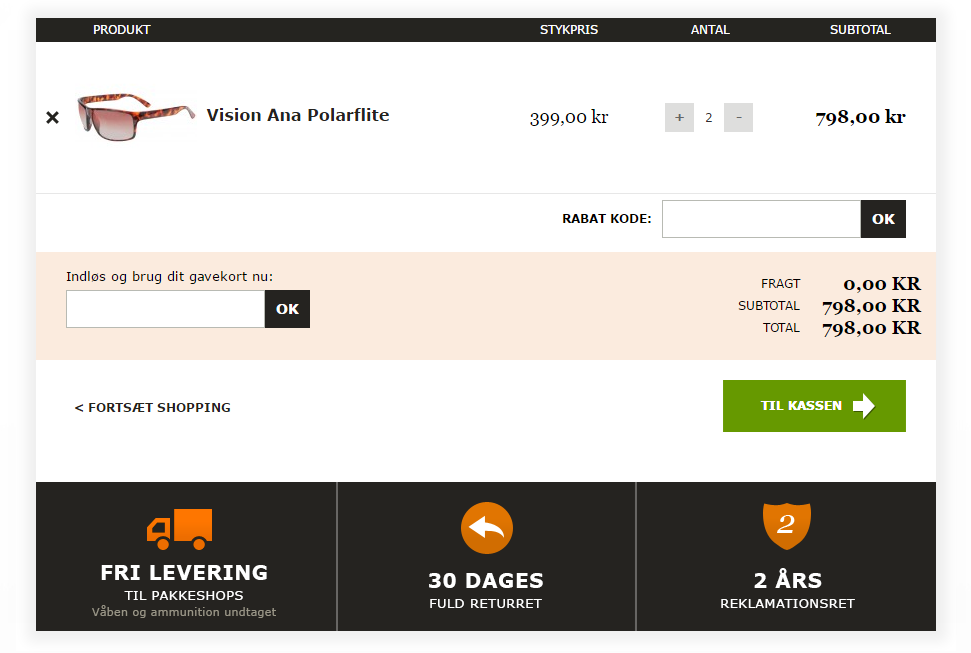Click the Produkt column header
The image size is (971, 653).
pos(121,30)
